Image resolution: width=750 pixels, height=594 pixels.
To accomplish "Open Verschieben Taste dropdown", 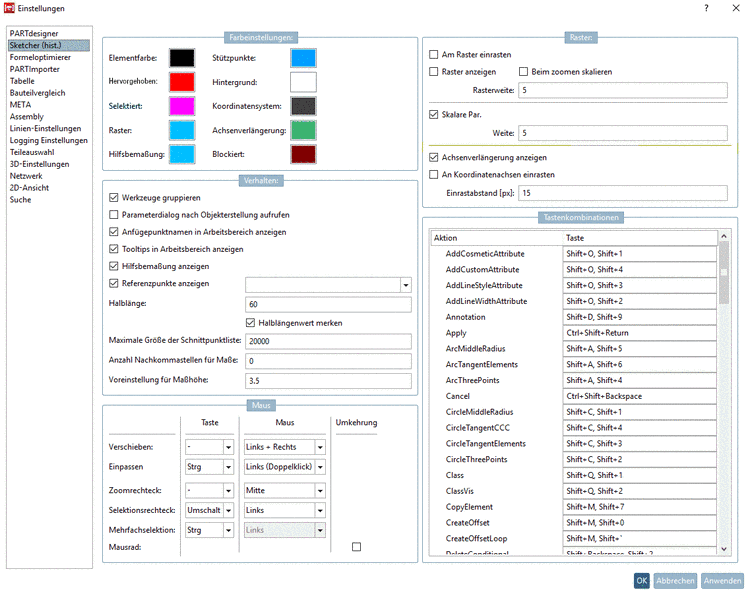I will 228,447.
